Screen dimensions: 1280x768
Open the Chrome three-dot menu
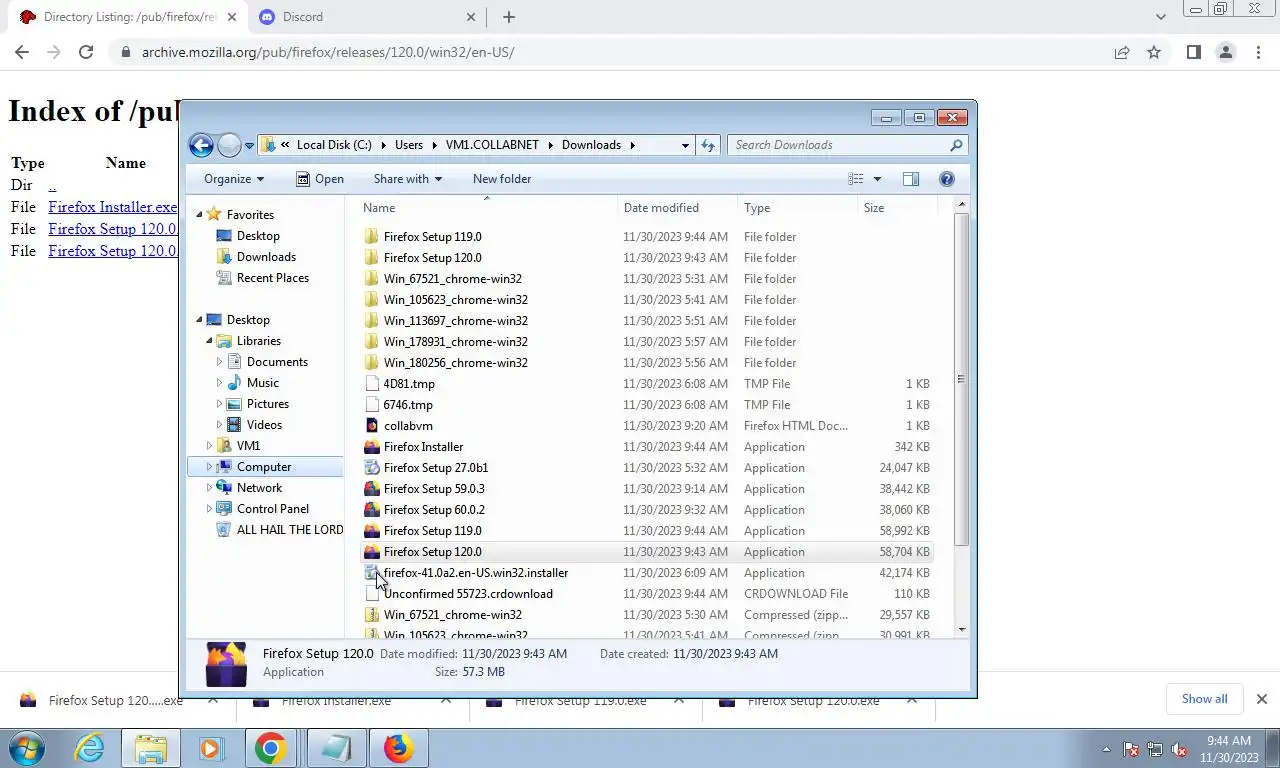click(x=1258, y=52)
